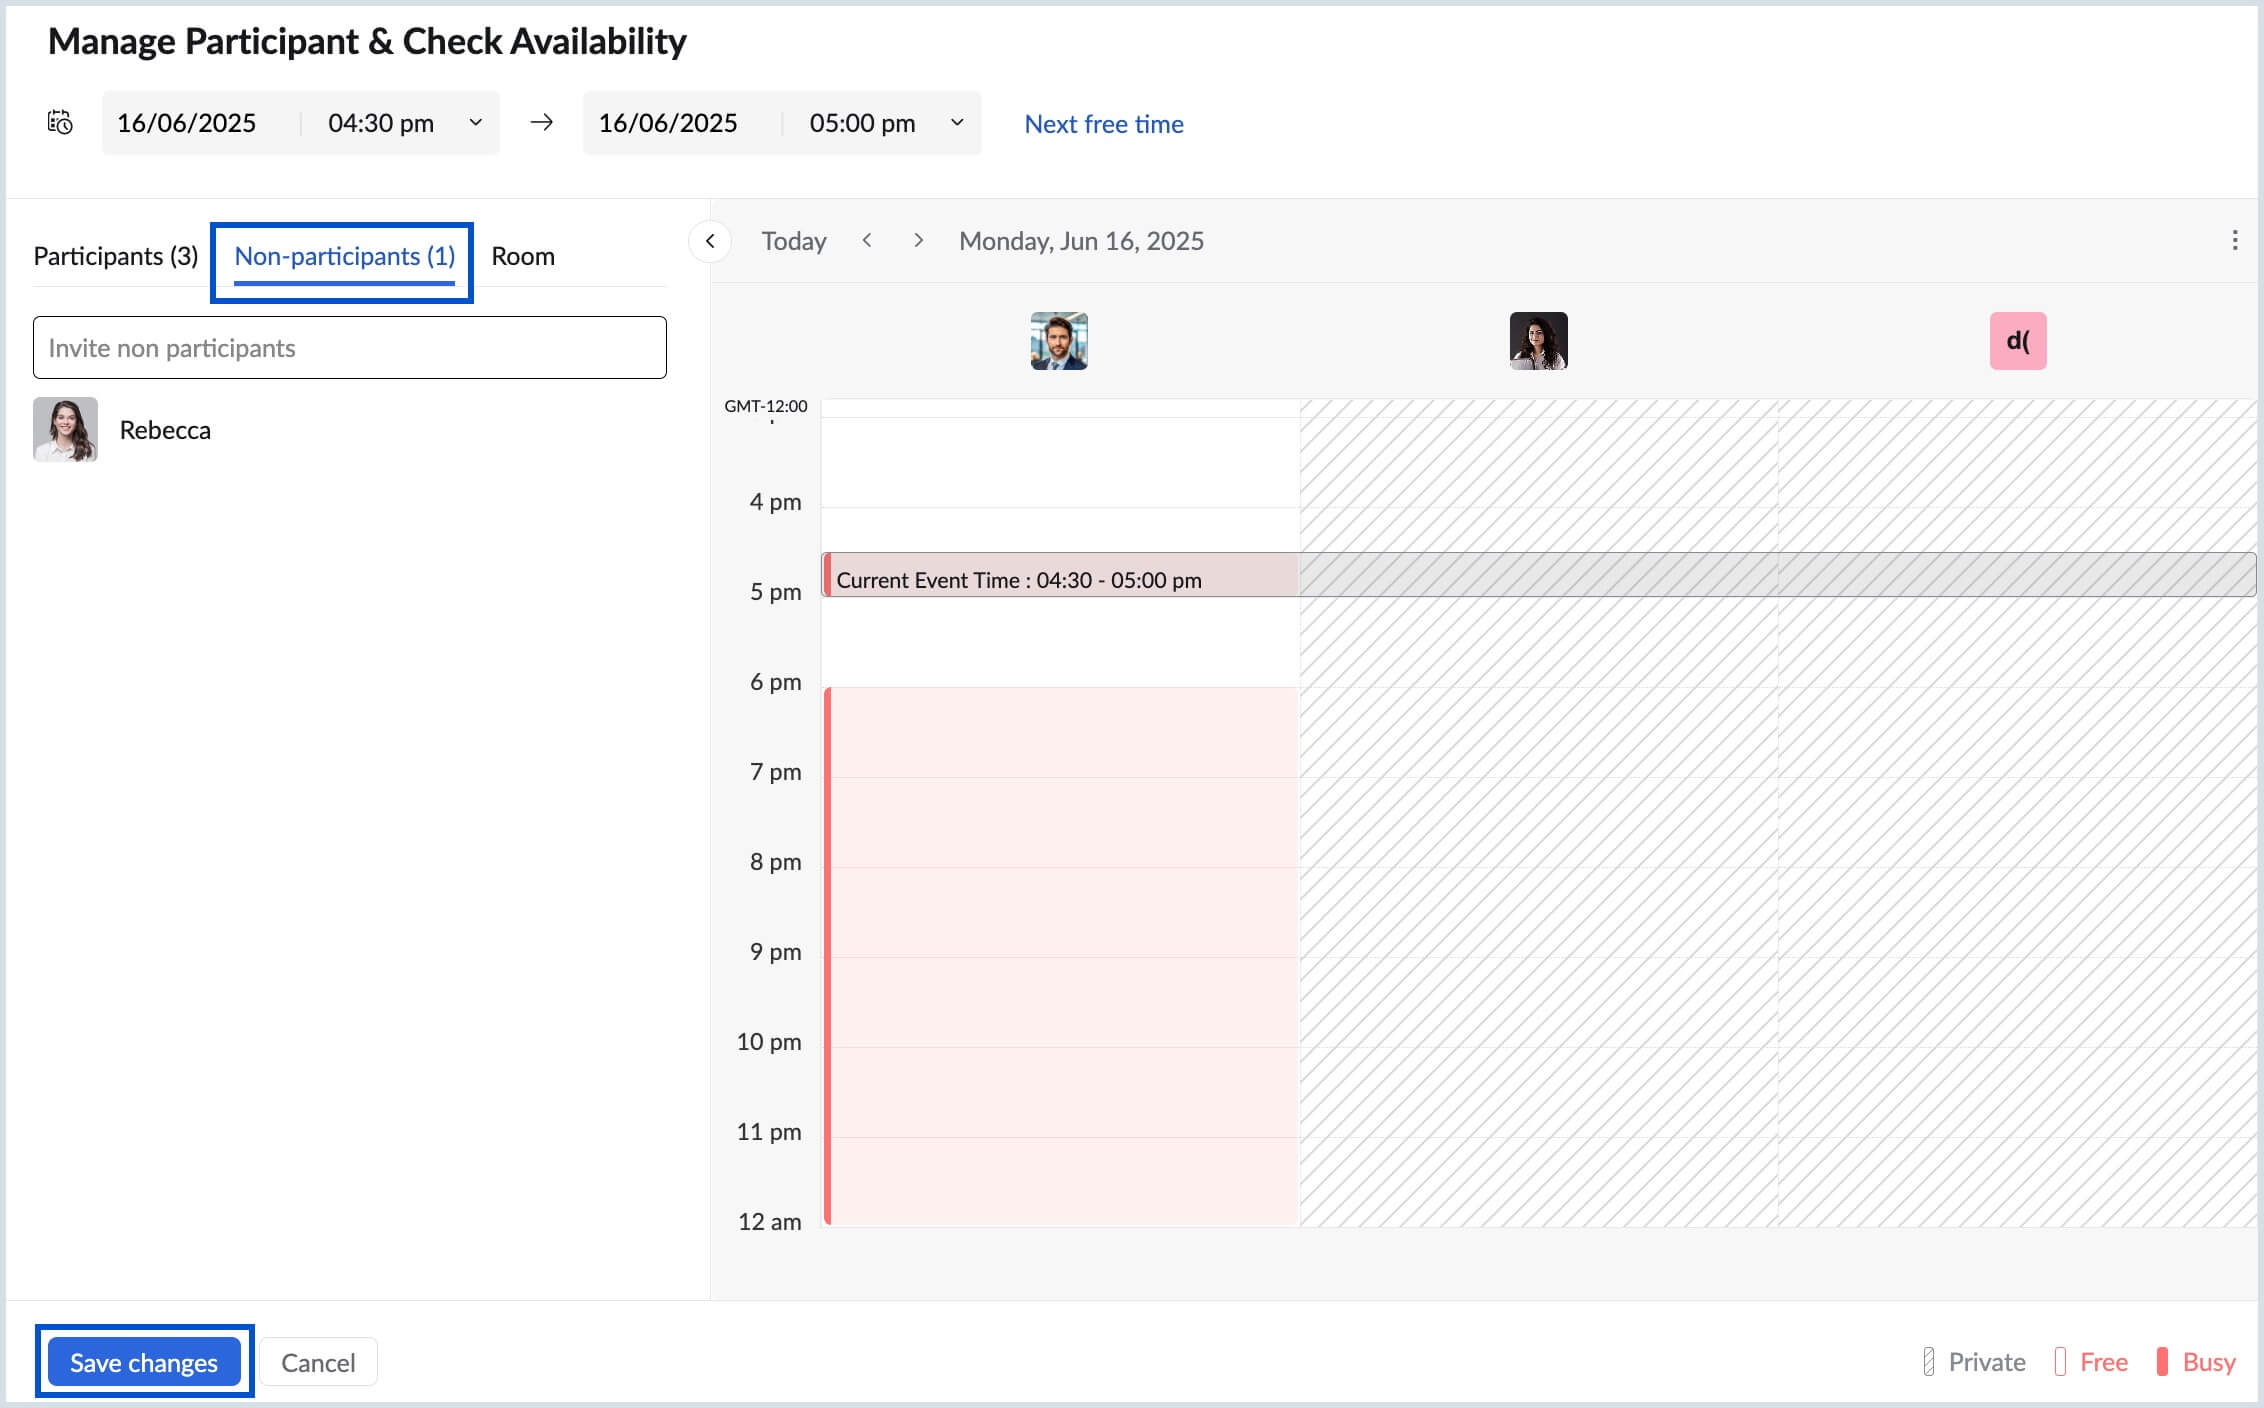Click the Cancel button
Image resolution: width=2264 pixels, height=1408 pixels.
click(318, 1362)
